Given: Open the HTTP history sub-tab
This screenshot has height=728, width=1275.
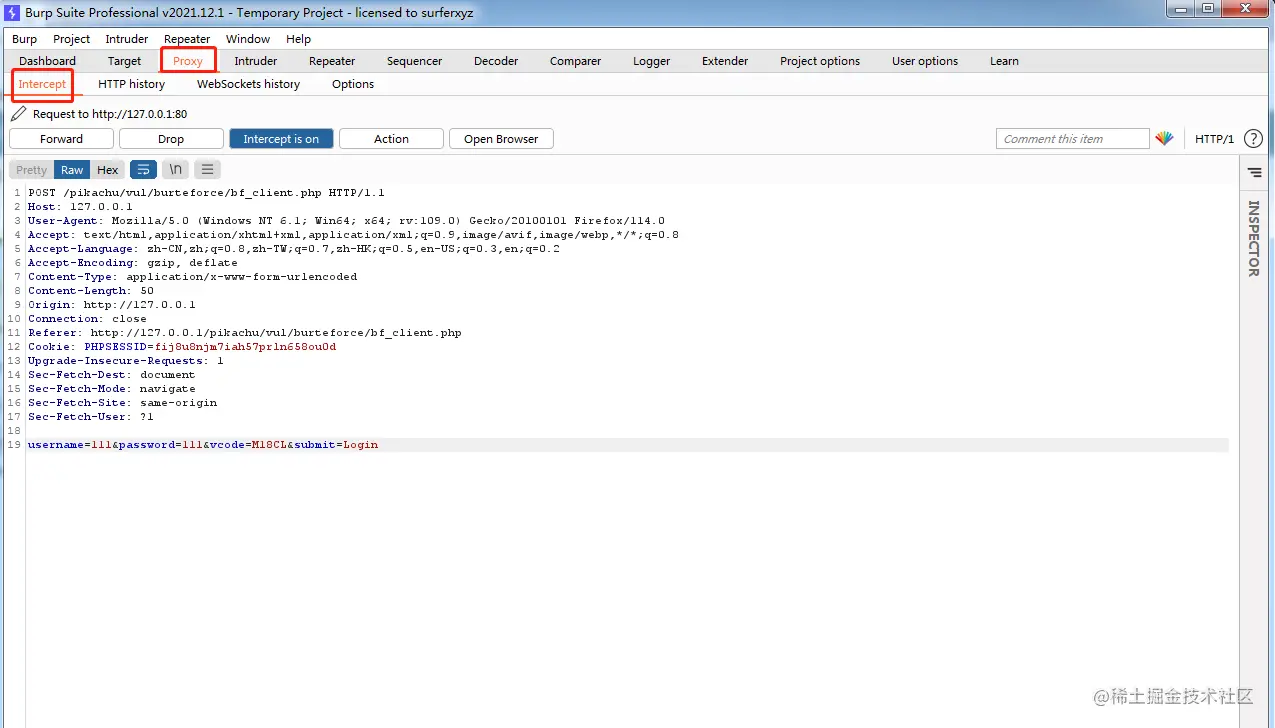Looking at the screenshot, I should pyautogui.click(x=132, y=84).
